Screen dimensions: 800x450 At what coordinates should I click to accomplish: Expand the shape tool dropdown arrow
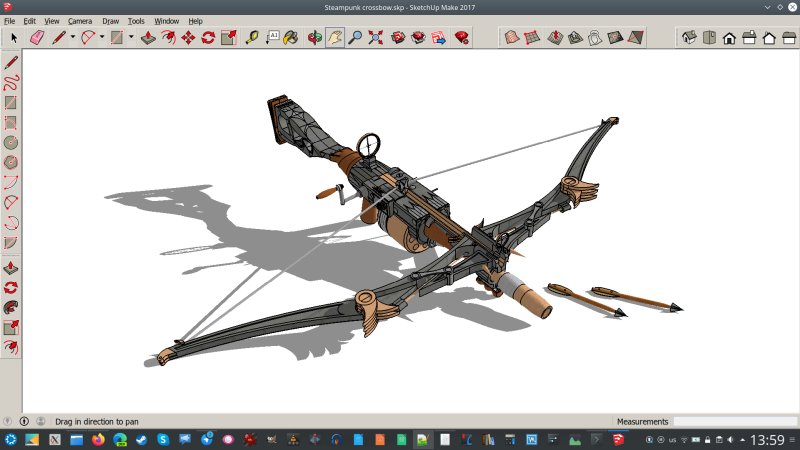point(130,38)
